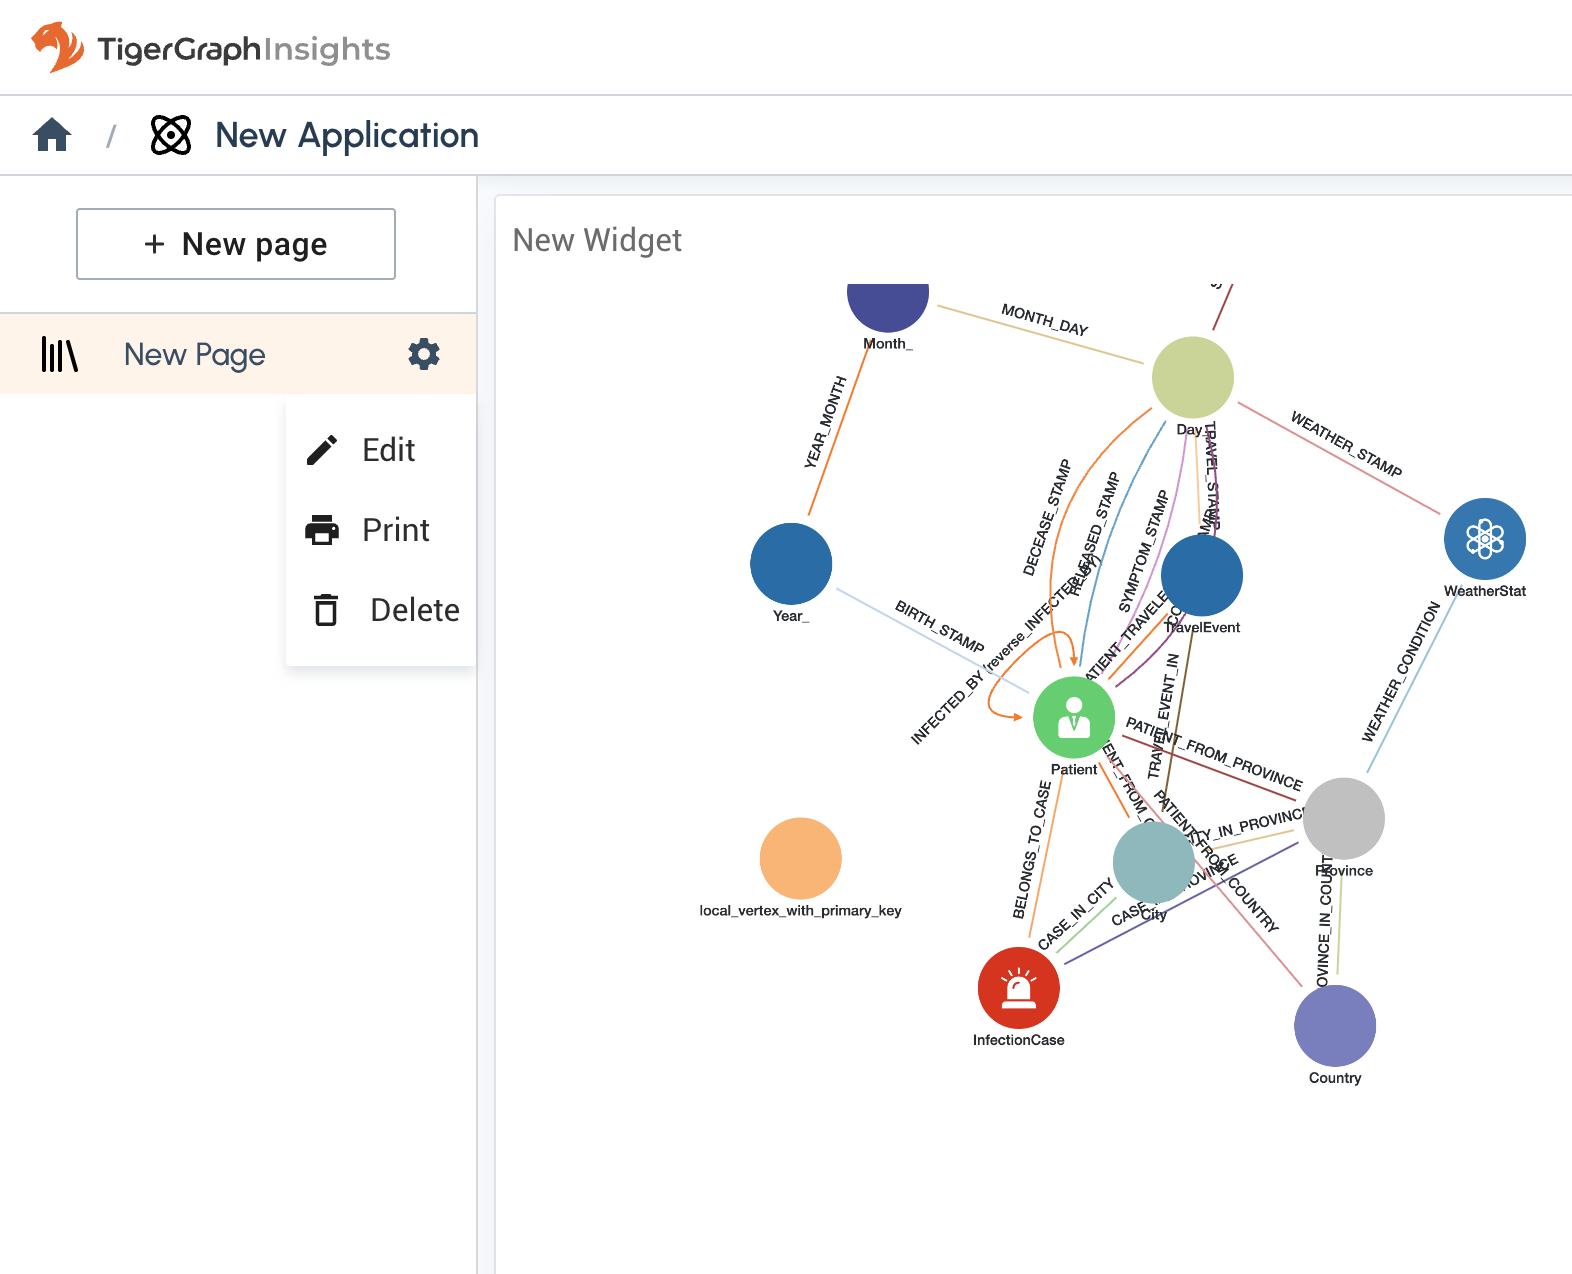Click the New Widget title
This screenshot has width=1572, height=1274.
click(x=597, y=240)
